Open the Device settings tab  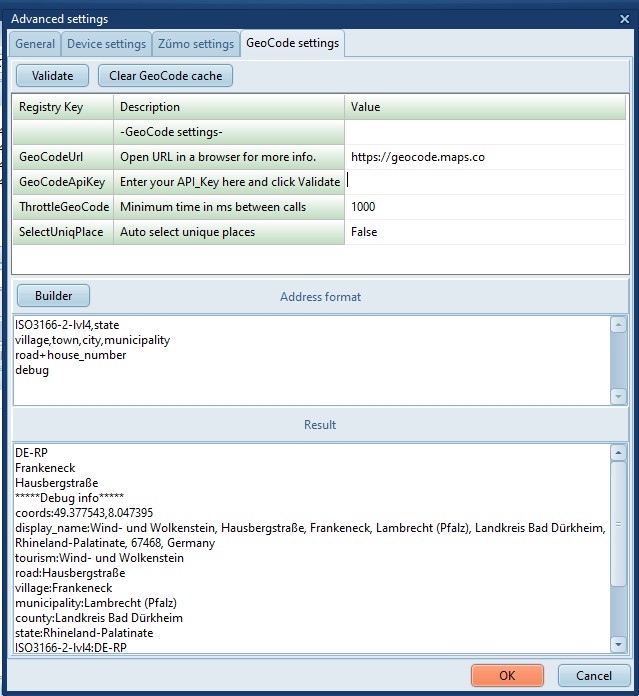coord(106,44)
